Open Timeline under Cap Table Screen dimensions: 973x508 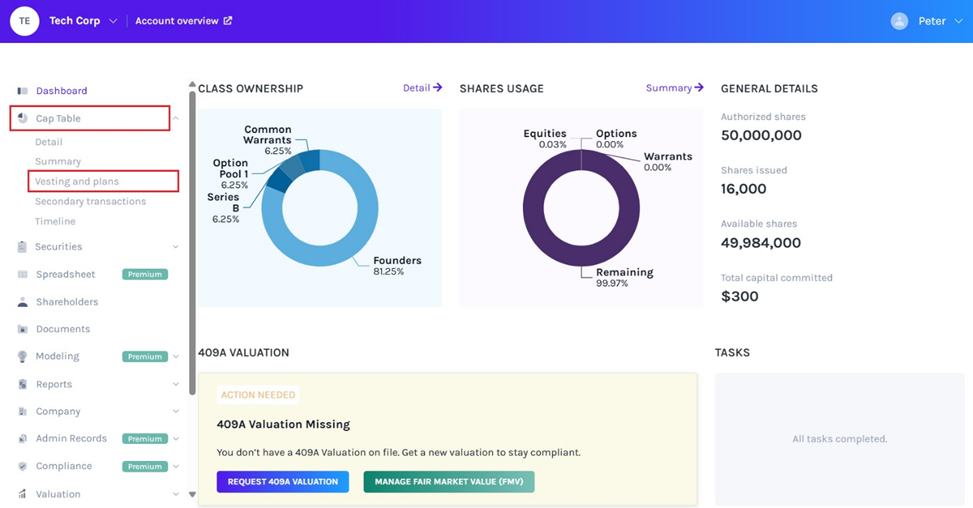point(55,221)
